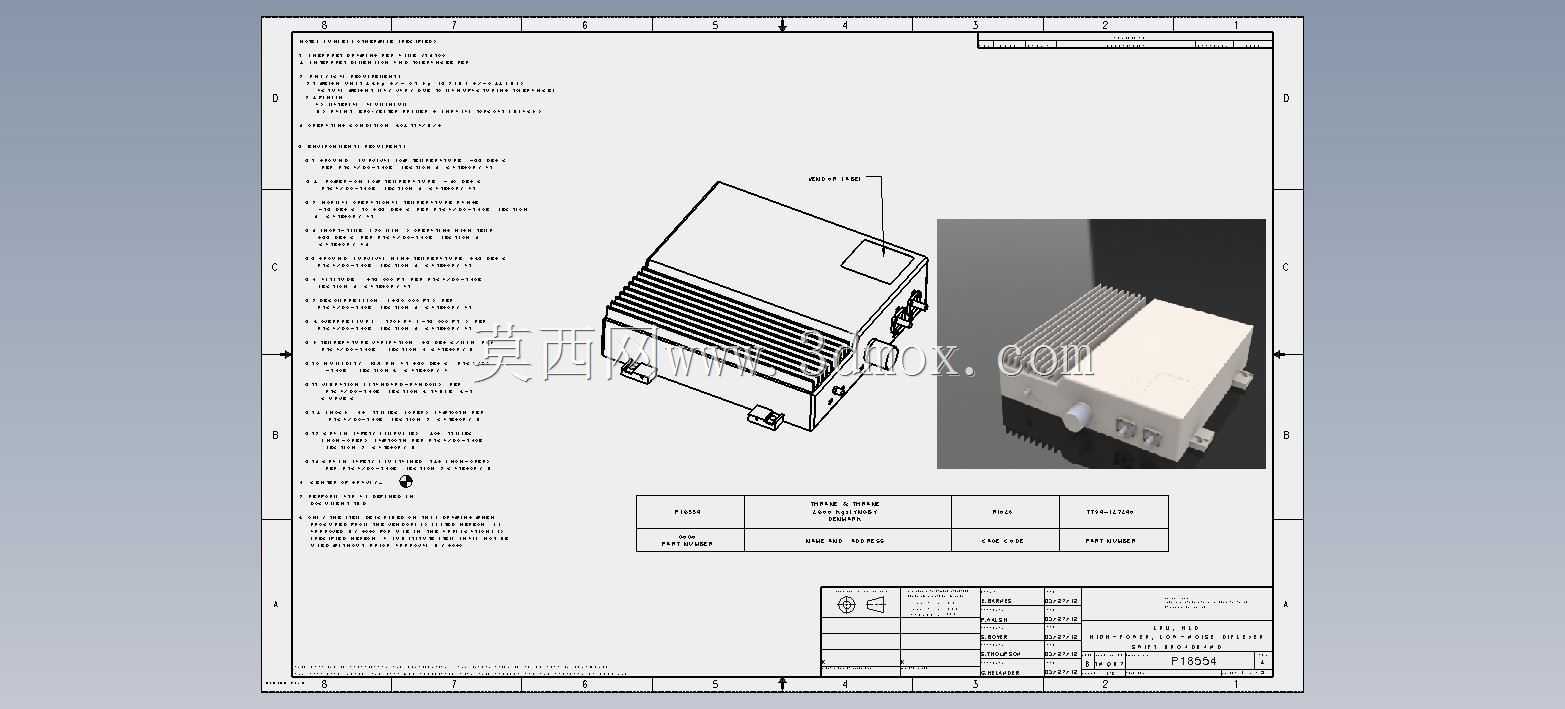Click the C.HELANDER approval name
Screen dimensions: 1565x709
1001,672
